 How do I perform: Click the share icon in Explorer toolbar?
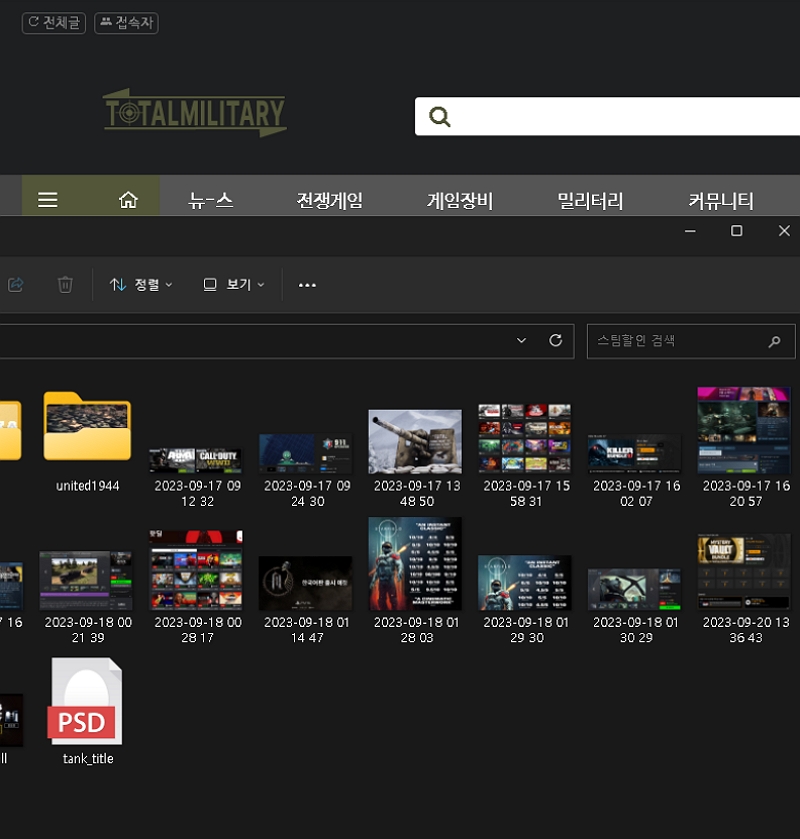(x=16, y=285)
